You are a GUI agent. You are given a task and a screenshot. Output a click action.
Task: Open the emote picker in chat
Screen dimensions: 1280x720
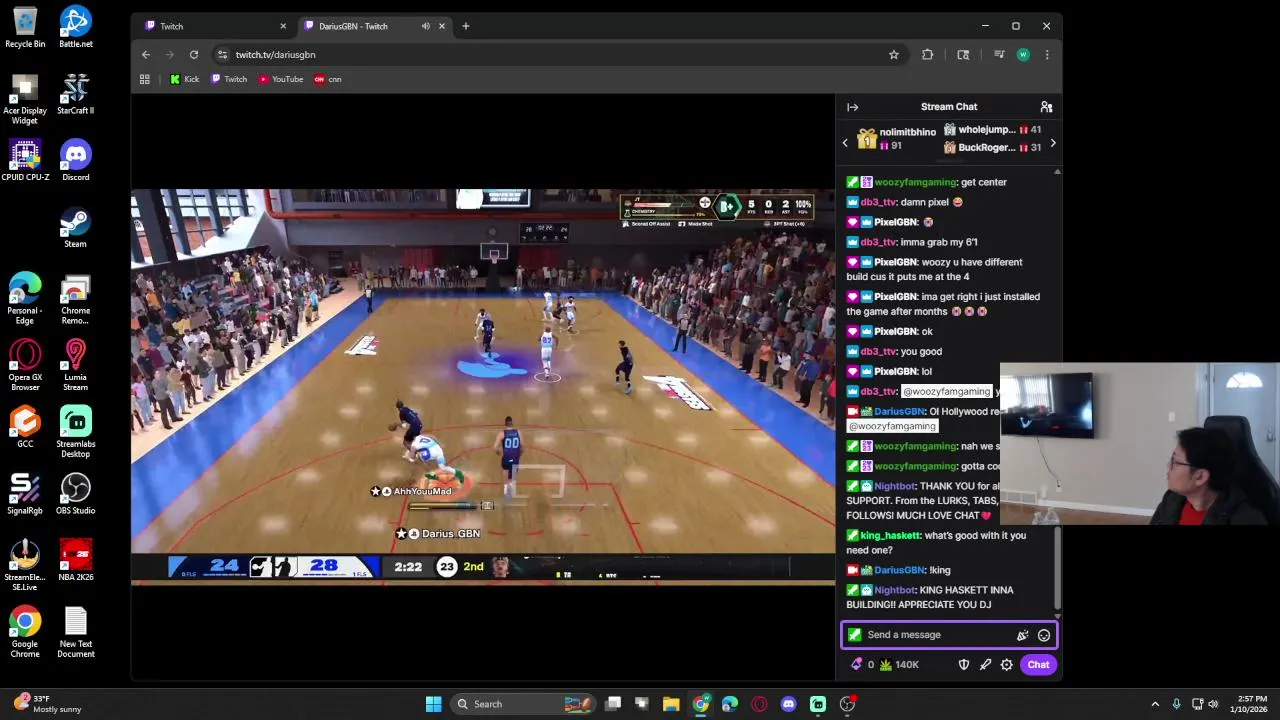(x=1044, y=635)
